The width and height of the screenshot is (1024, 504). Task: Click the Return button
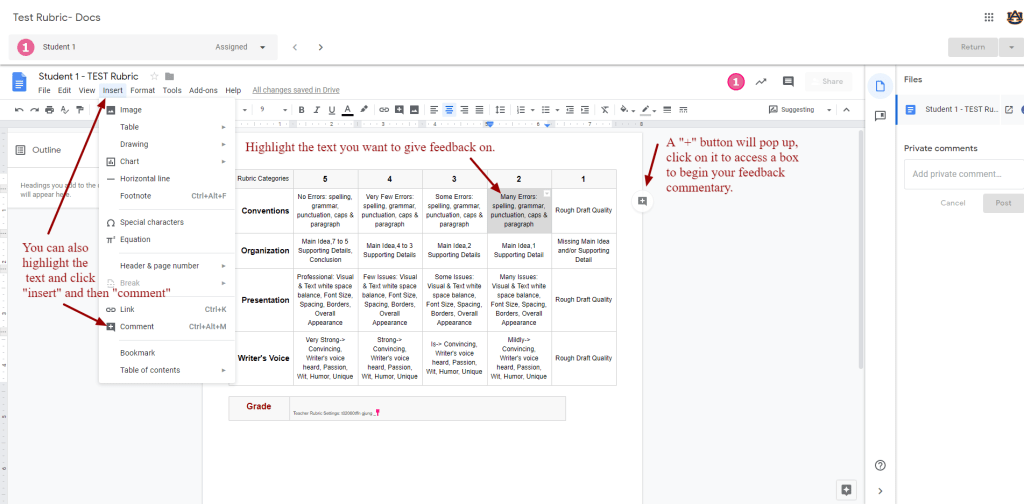coord(972,47)
